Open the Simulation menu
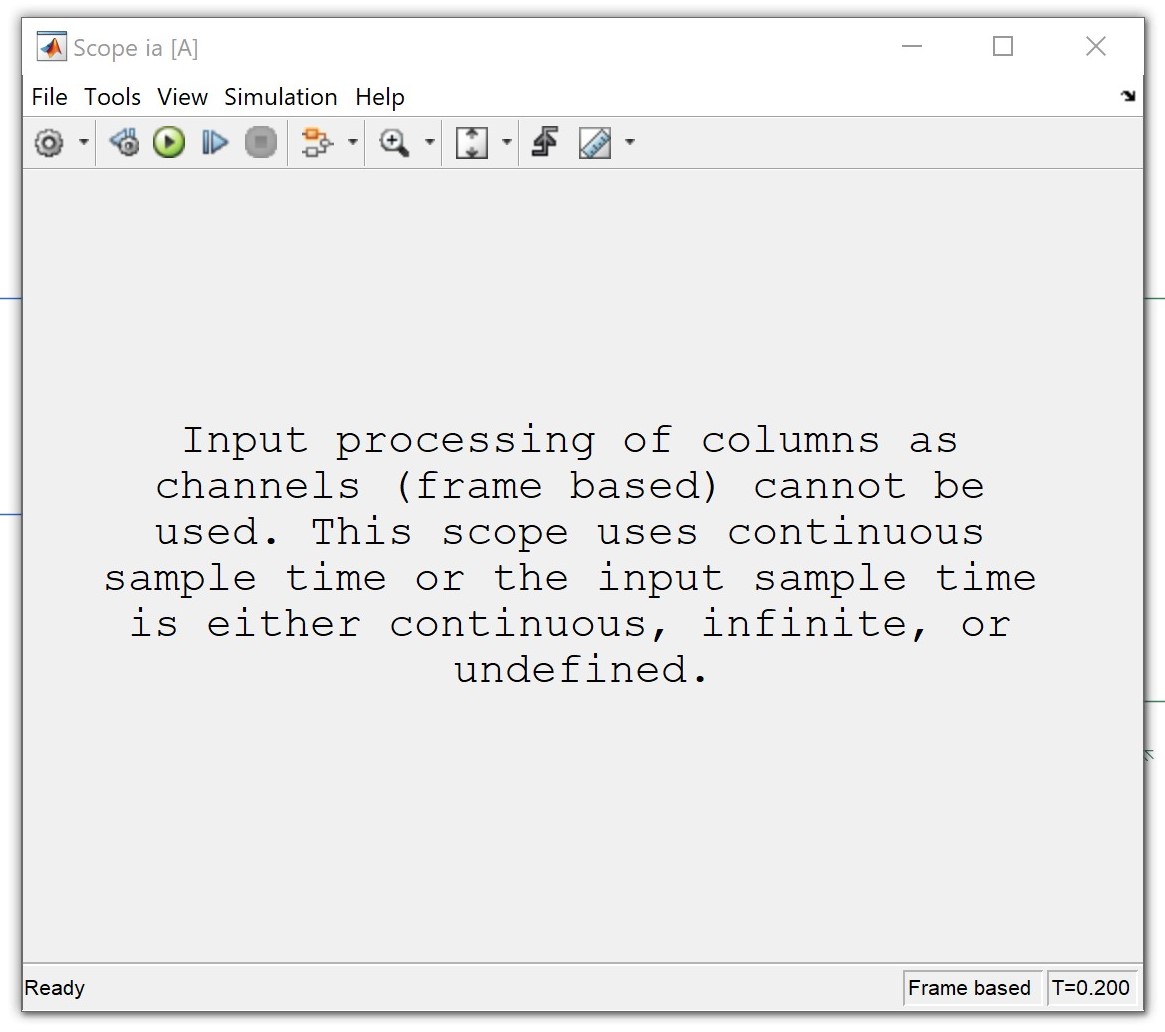 pyautogui.click(x=280, y=97)
